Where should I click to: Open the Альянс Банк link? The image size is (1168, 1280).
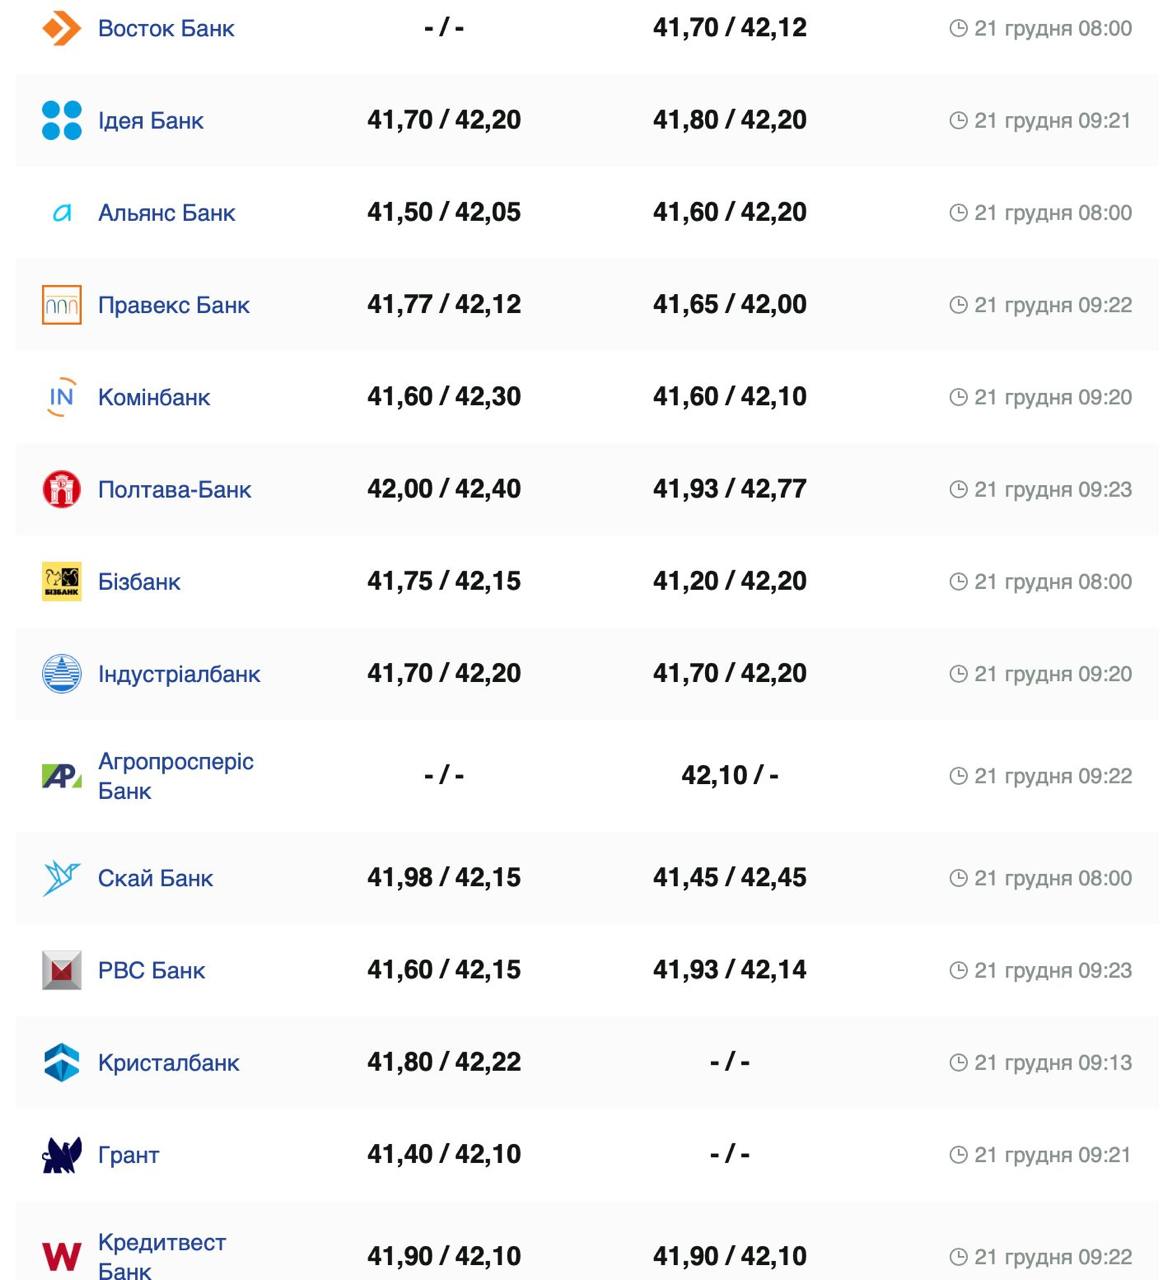click(166, 213)
